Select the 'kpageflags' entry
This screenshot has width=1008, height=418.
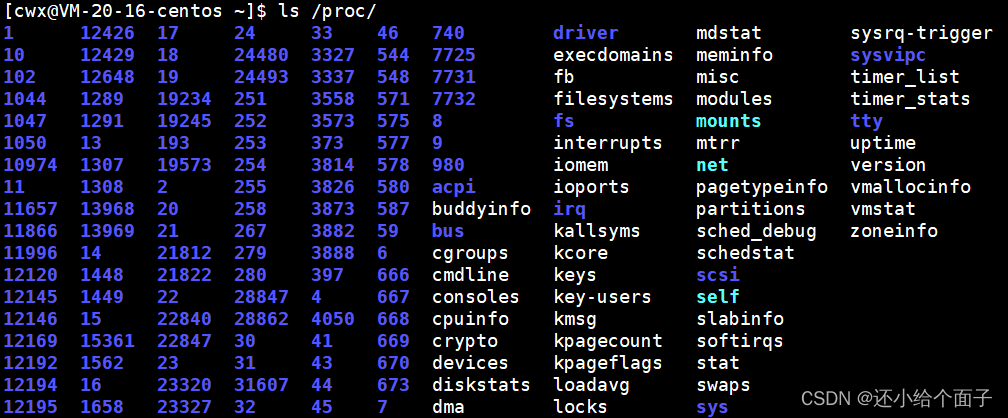click(608, 363)
